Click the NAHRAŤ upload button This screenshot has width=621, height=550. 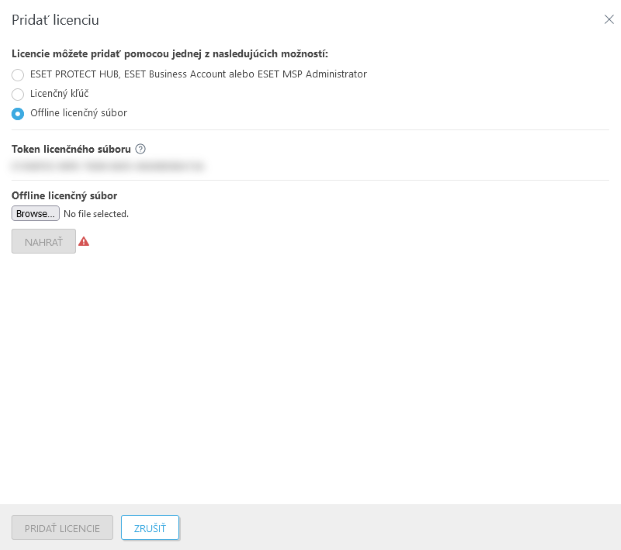(x=44, y=242)
